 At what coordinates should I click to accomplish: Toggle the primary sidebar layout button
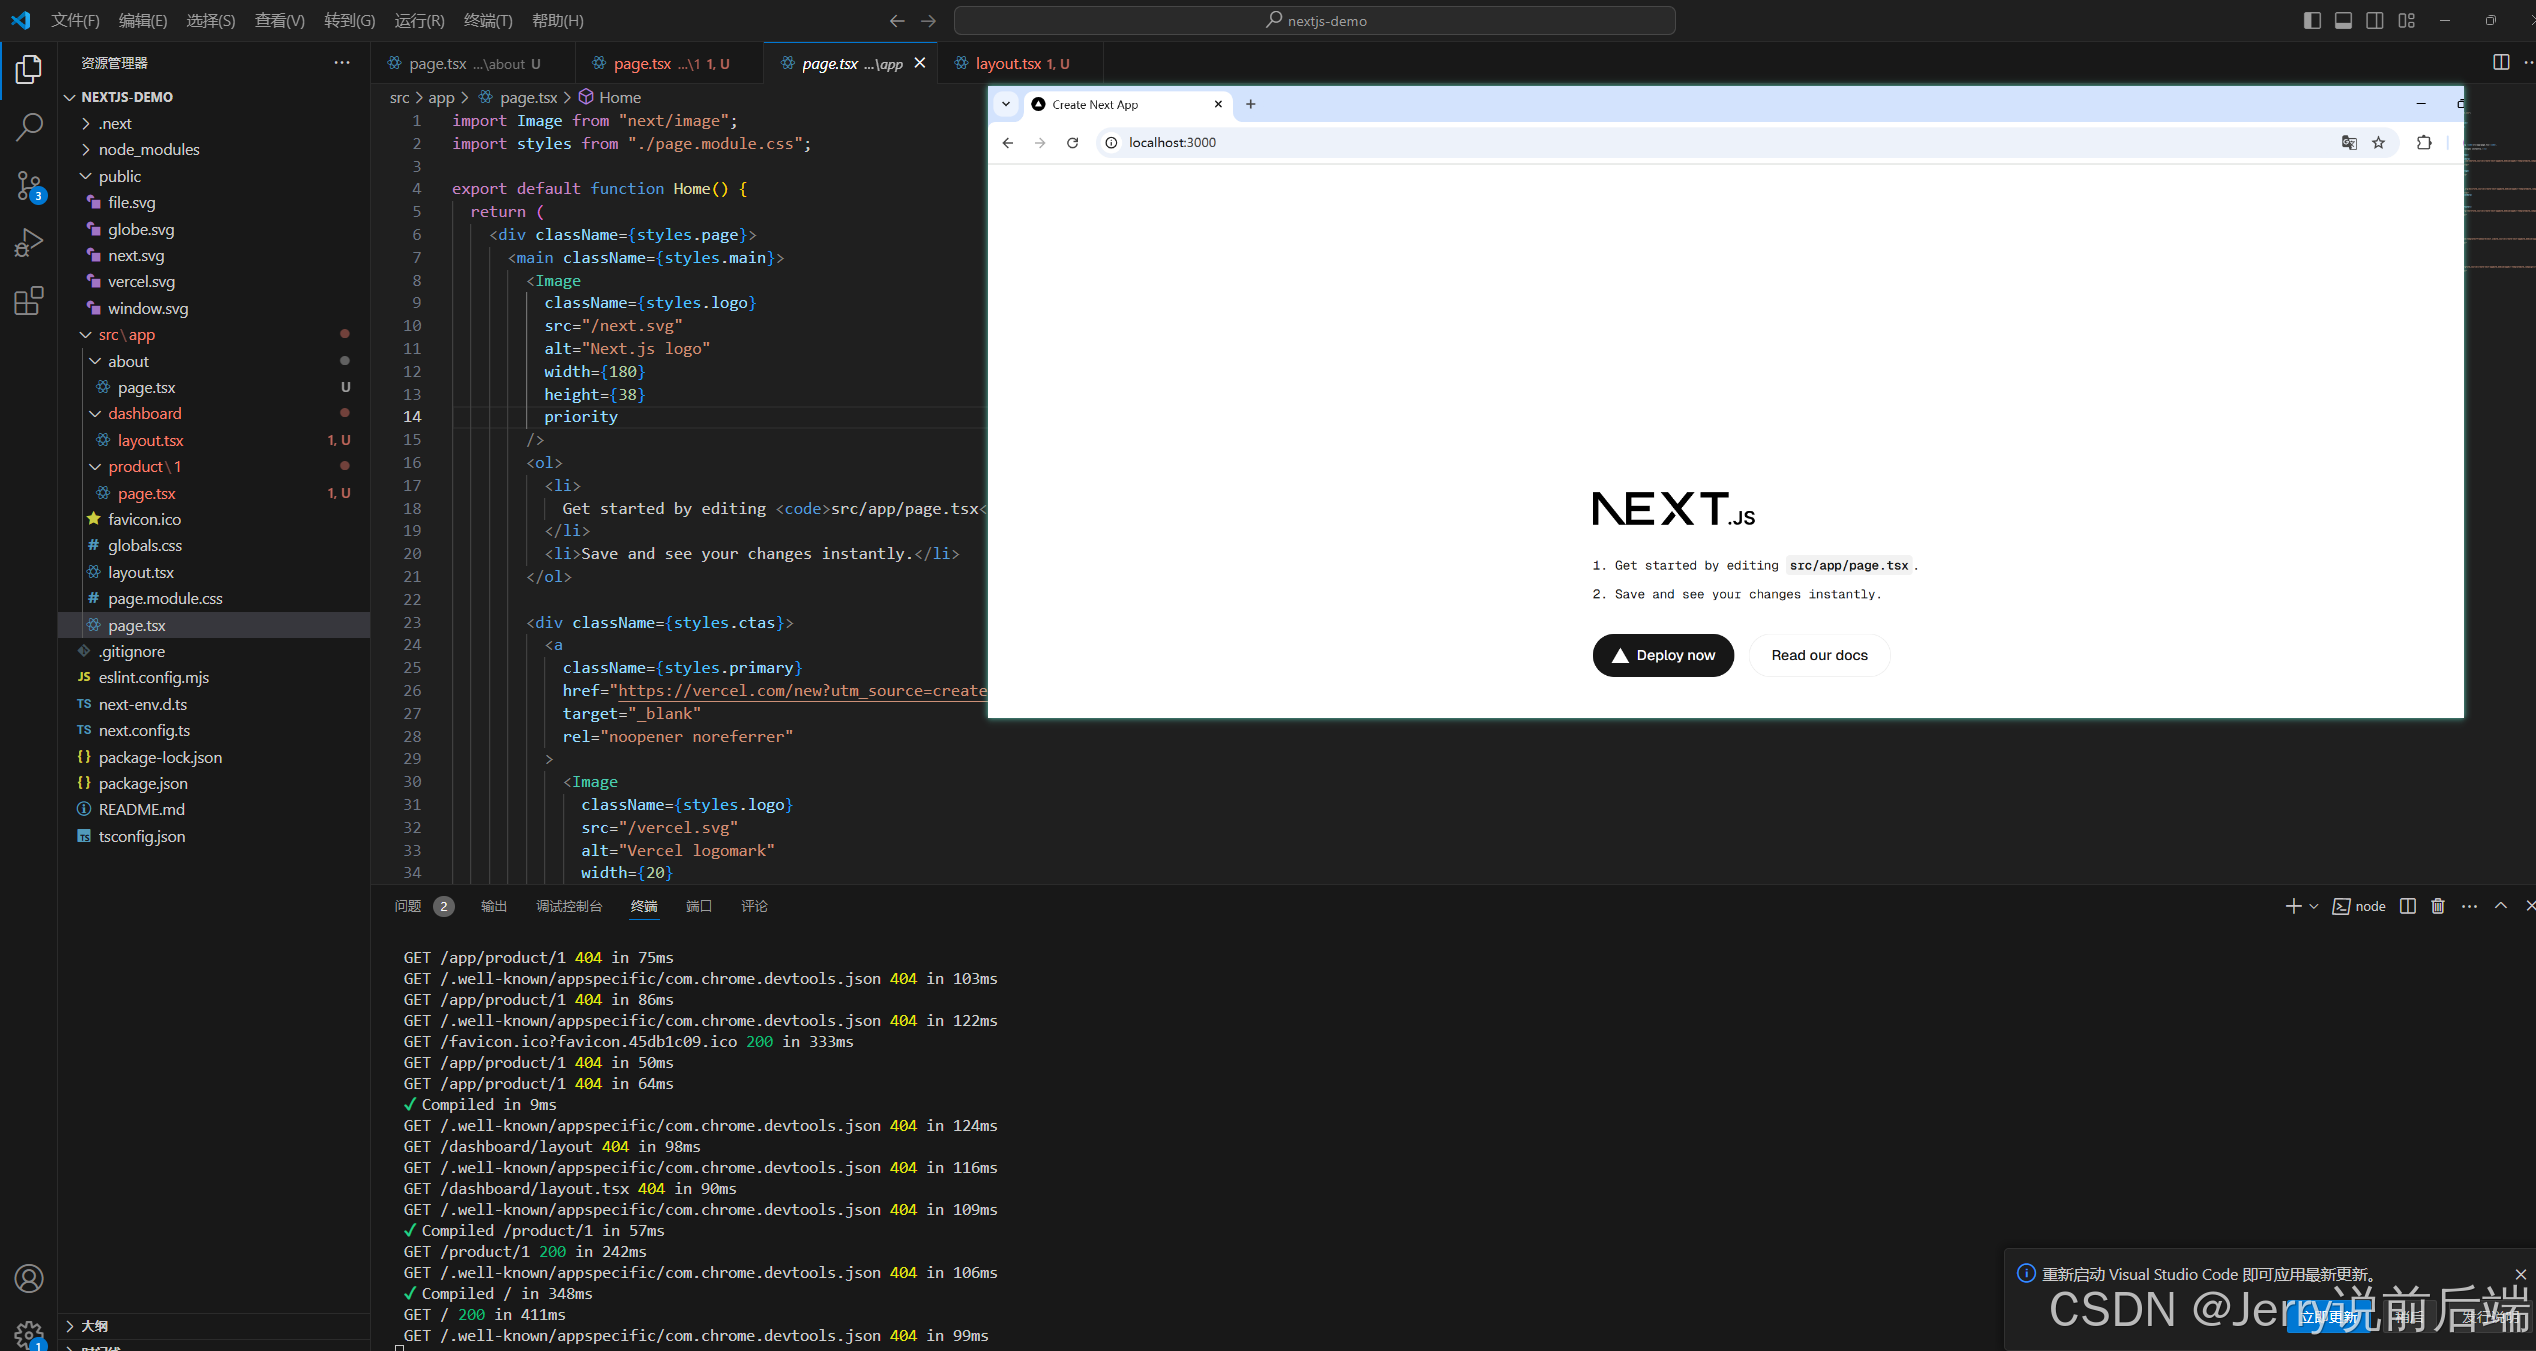click(x=2312, y=20)
